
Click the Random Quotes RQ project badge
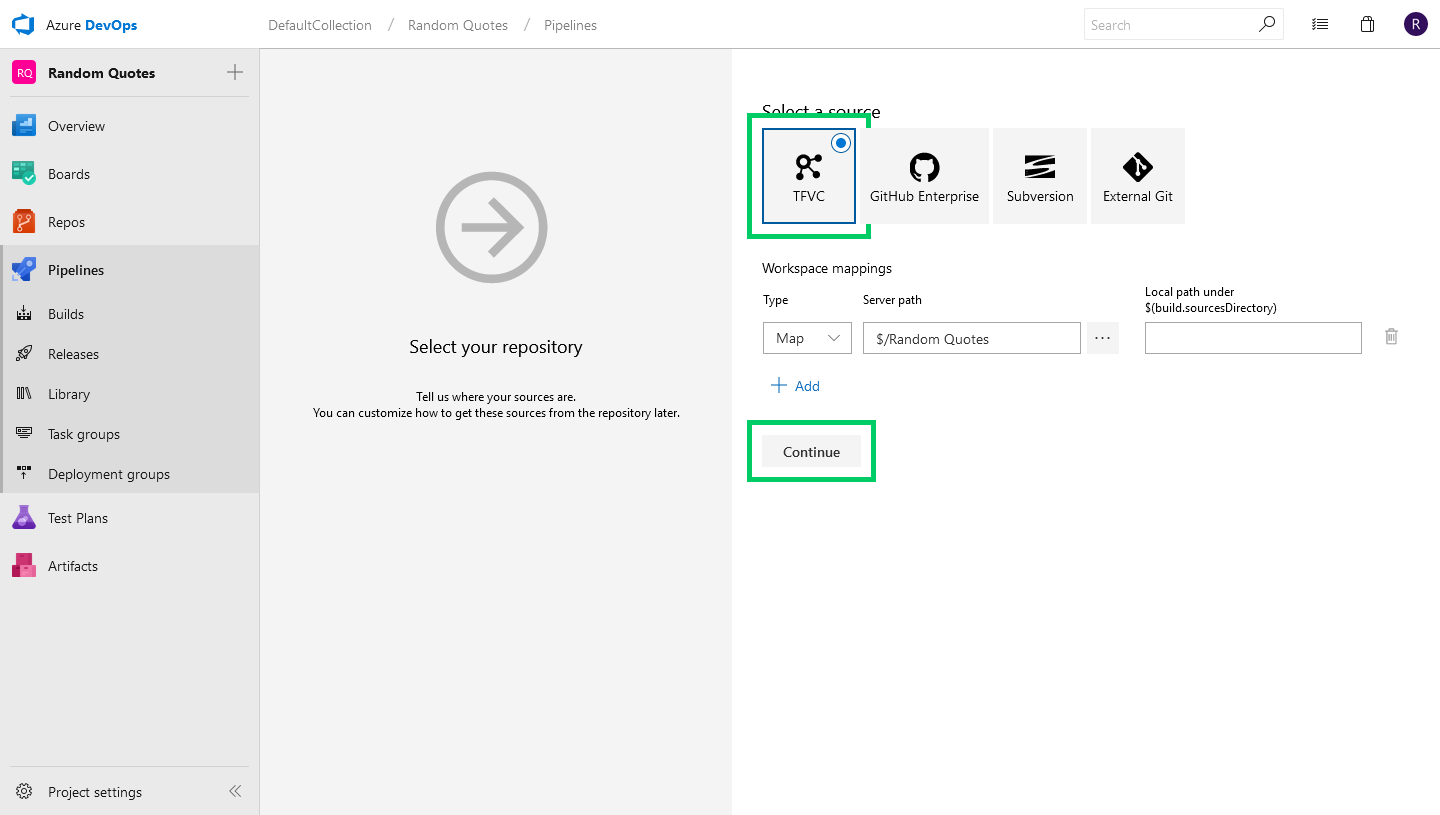(x=24, y=73)
